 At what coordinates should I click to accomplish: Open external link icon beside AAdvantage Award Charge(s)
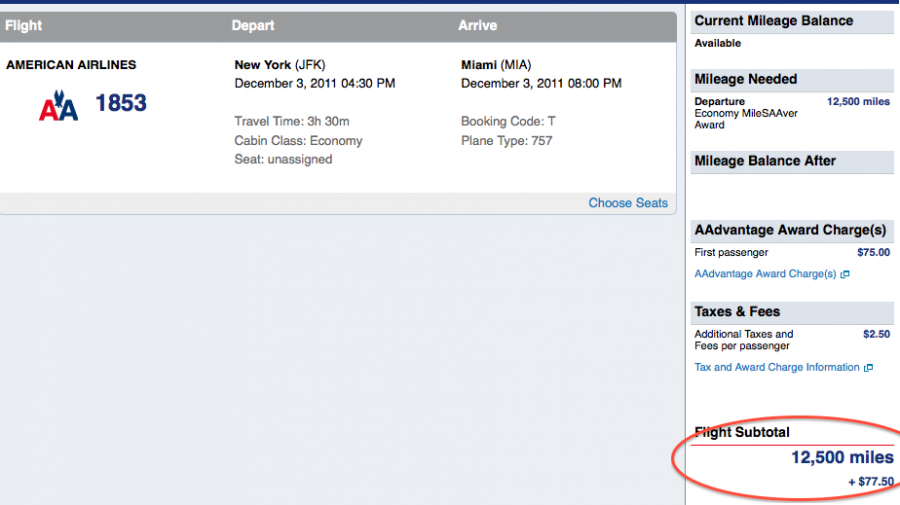(x=845, y=274)
